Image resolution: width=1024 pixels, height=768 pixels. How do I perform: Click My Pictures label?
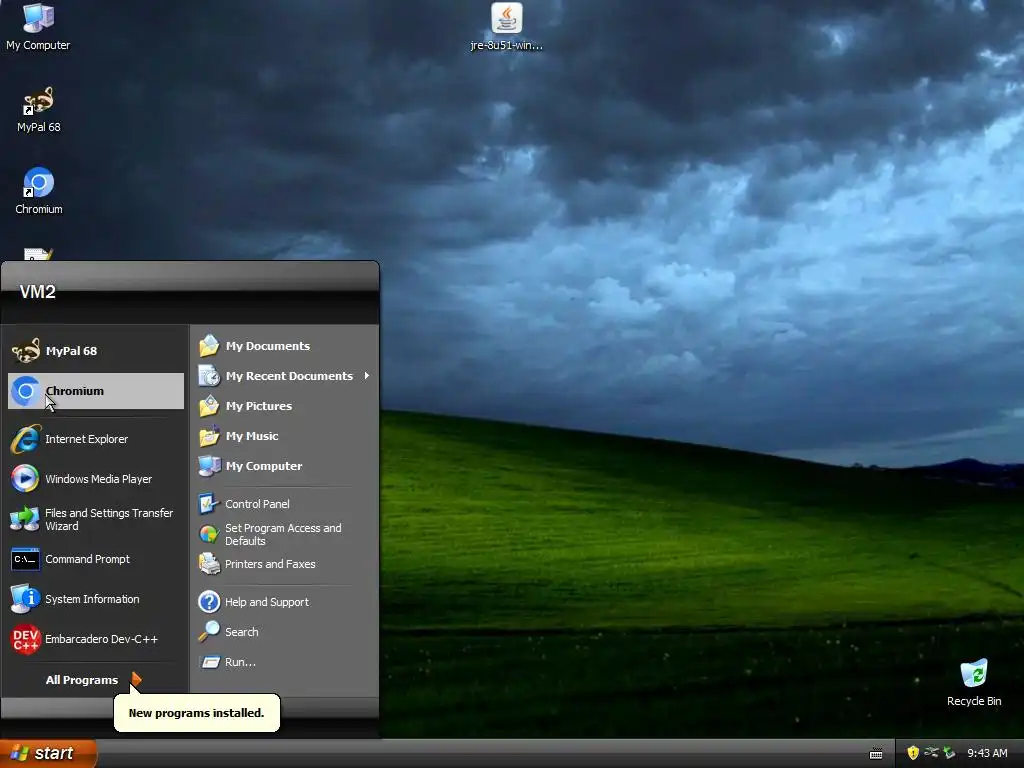(x=259, y=406)
